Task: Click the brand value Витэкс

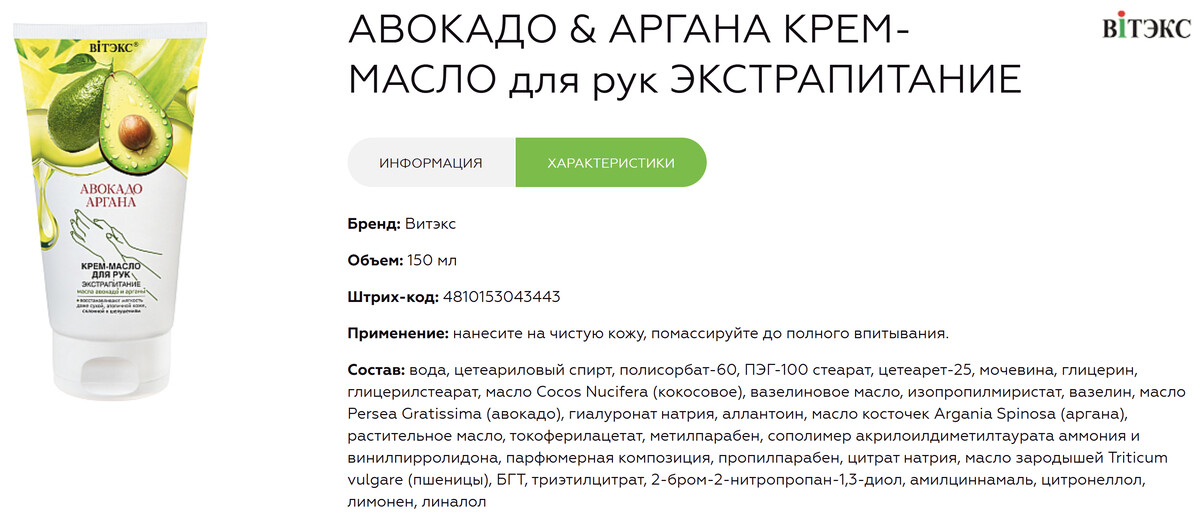Action: [431, 223]
